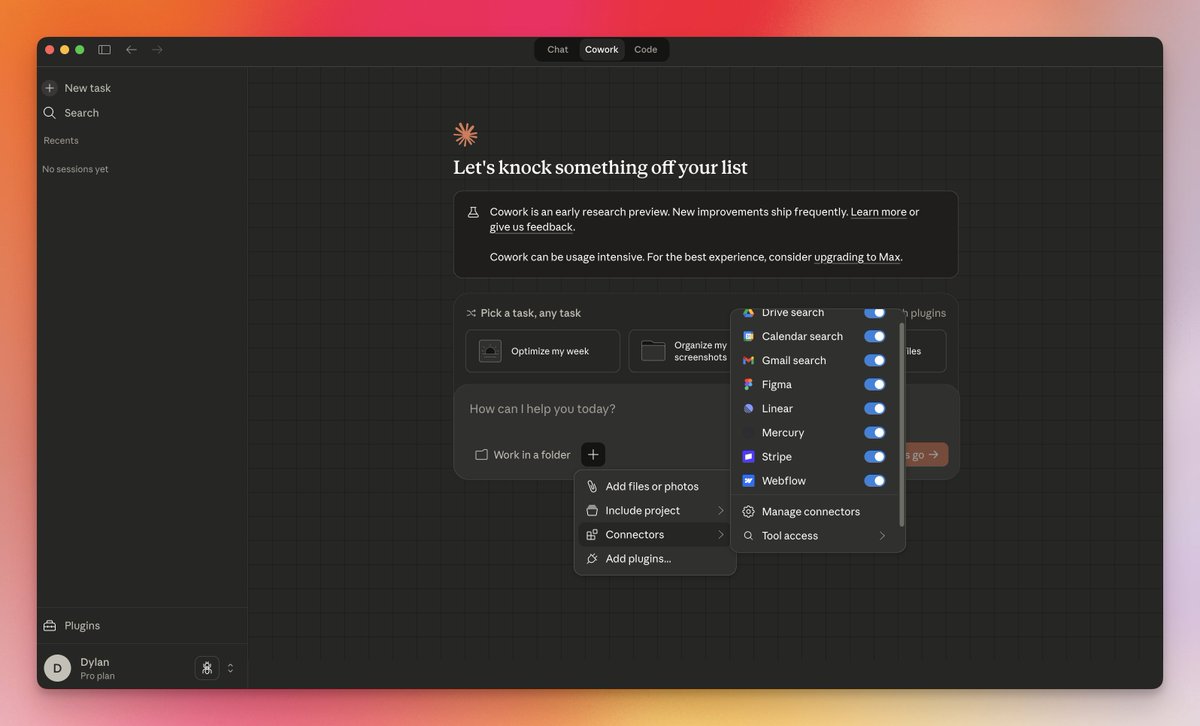Click the Figma connector icon
1200x726 pixels.
748,385
